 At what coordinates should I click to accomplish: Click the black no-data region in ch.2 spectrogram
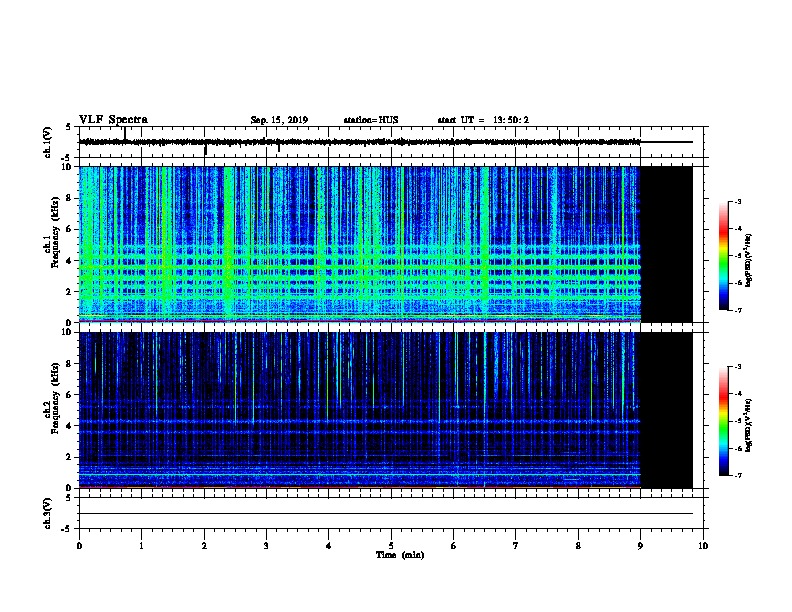(x=666, y=410)
